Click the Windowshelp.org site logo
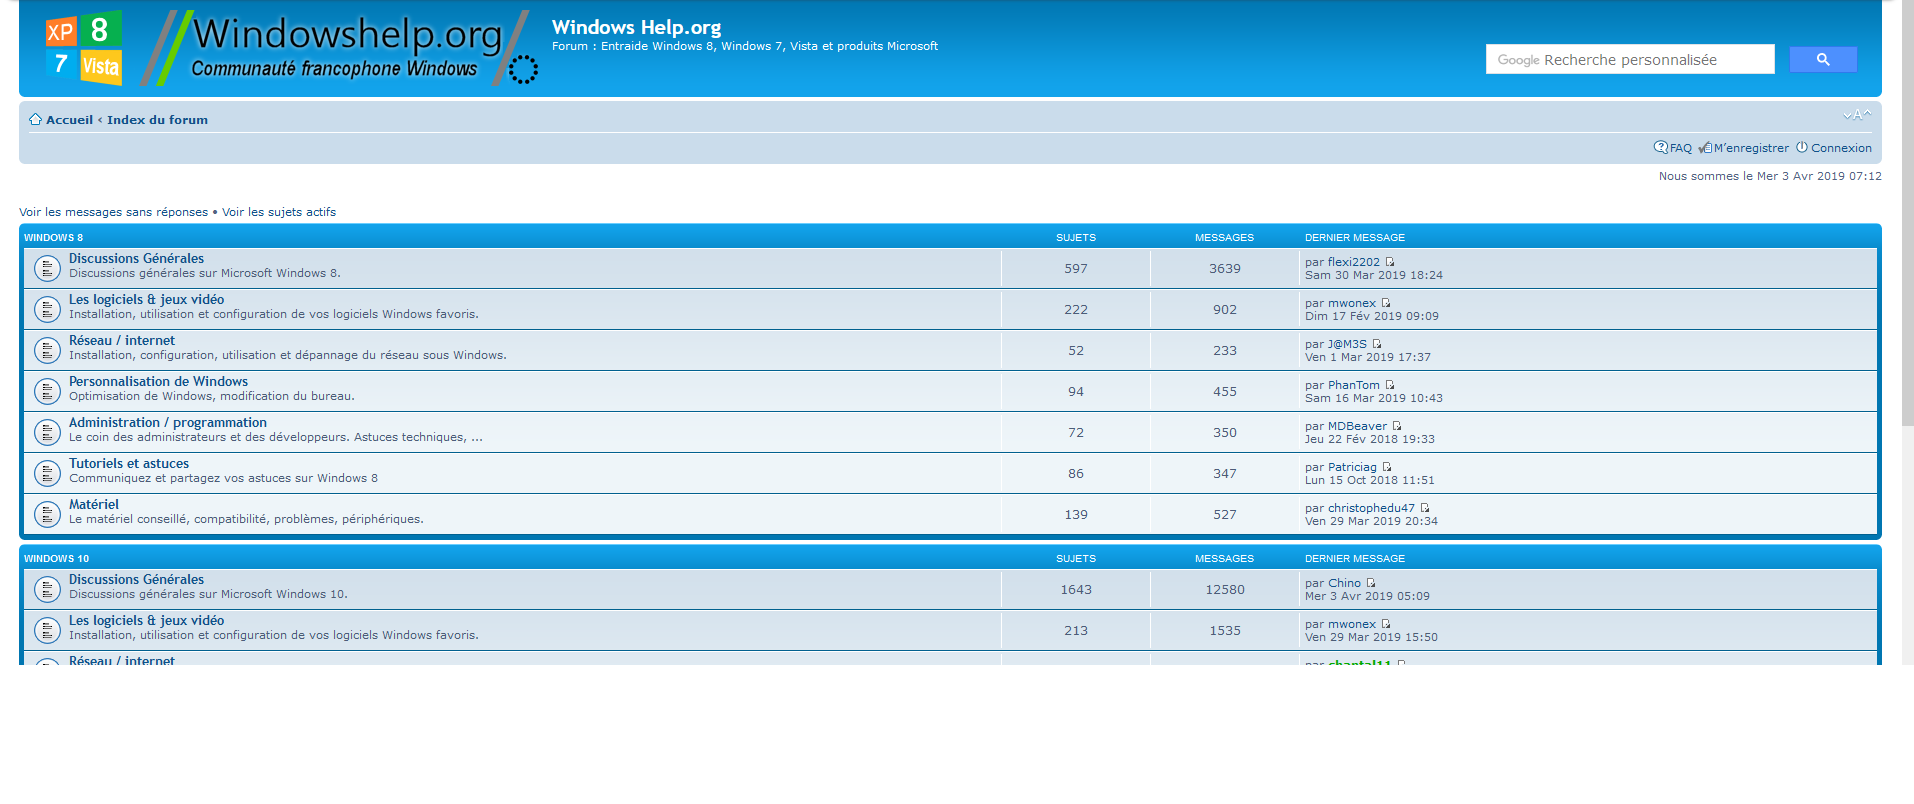This screenshot has width=1914, height=804. 290,48
